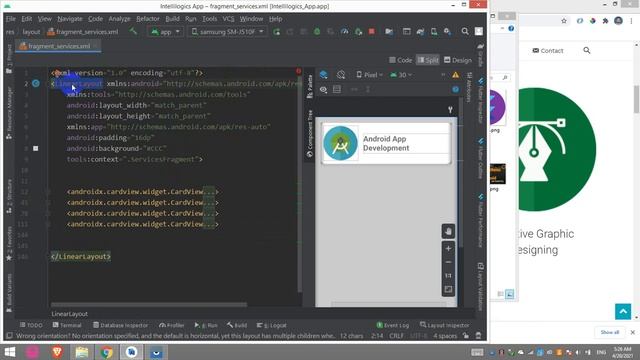This screenshot has width=640, height=360.
Task: Click the green Debug app bug icon
Action: [317, 31]
